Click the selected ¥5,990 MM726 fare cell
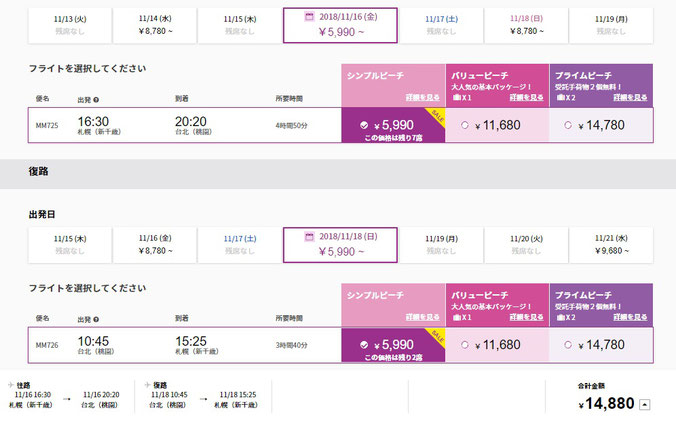The image size is (676, 421). [x=393, y=345]
